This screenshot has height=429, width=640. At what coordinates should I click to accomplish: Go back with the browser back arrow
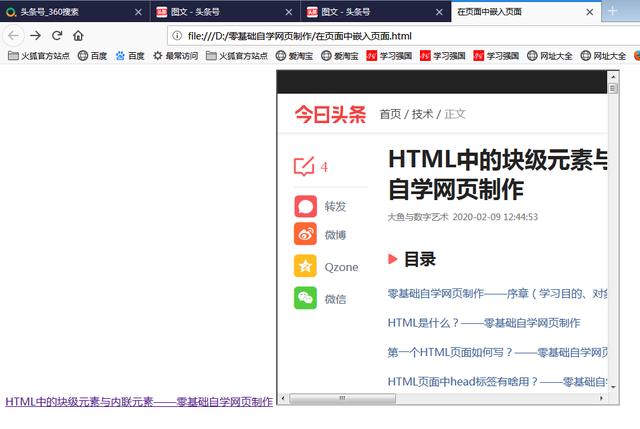point(13,36)
